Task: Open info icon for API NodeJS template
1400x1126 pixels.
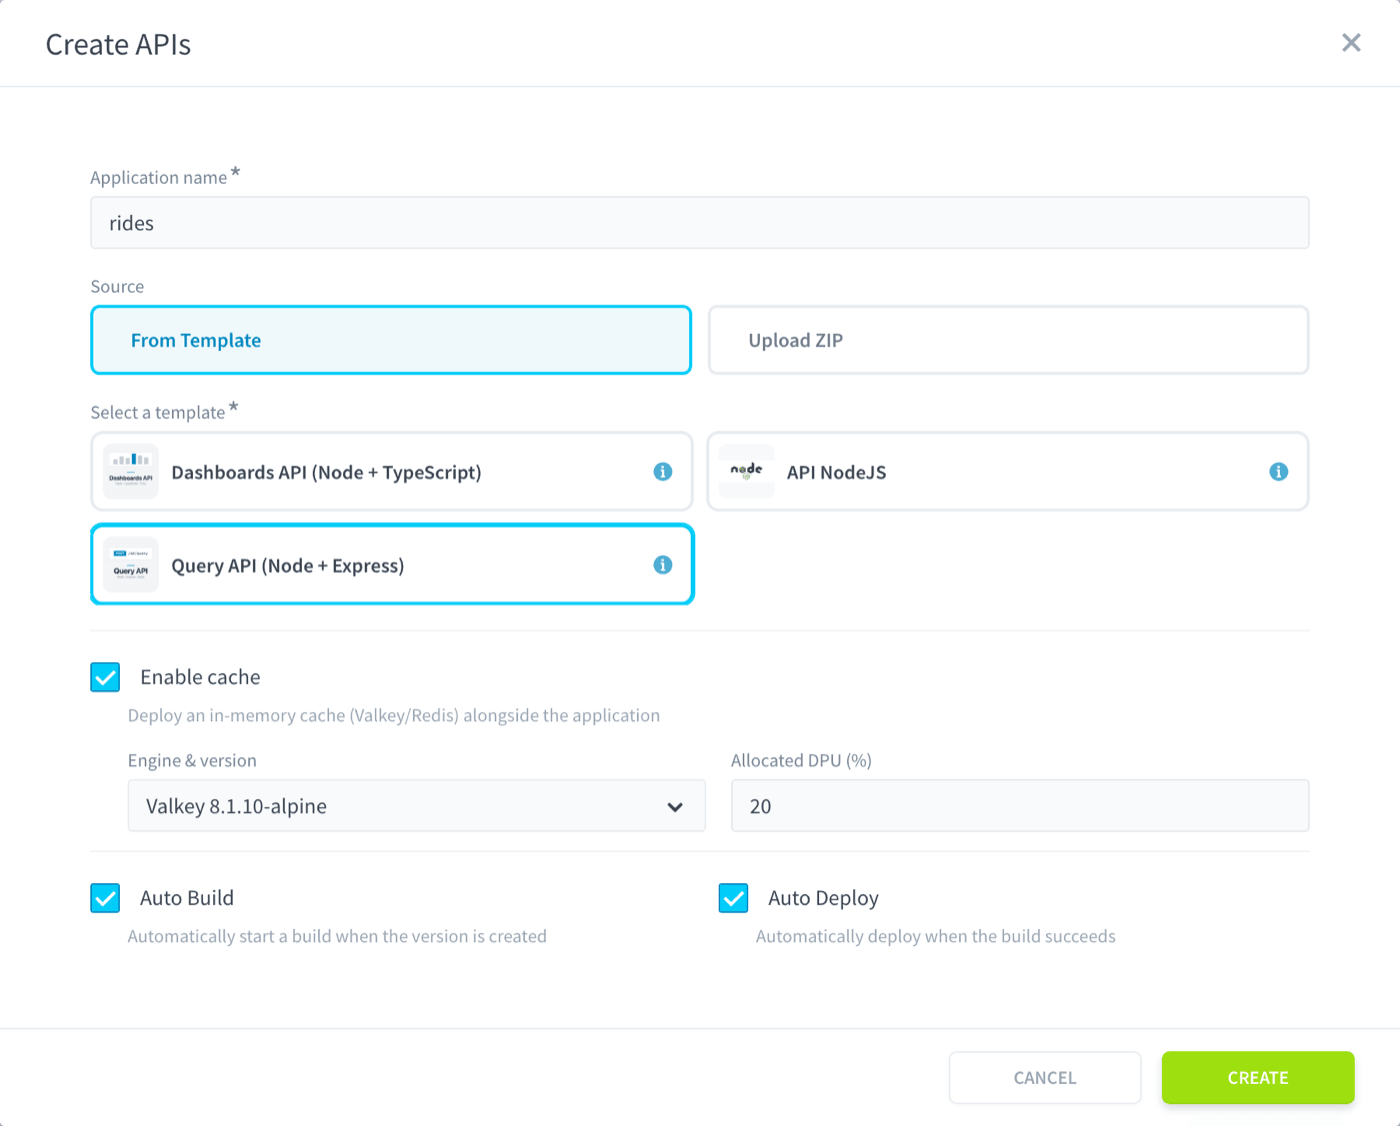Action: pyautogui.click(x=1279, y=471)
